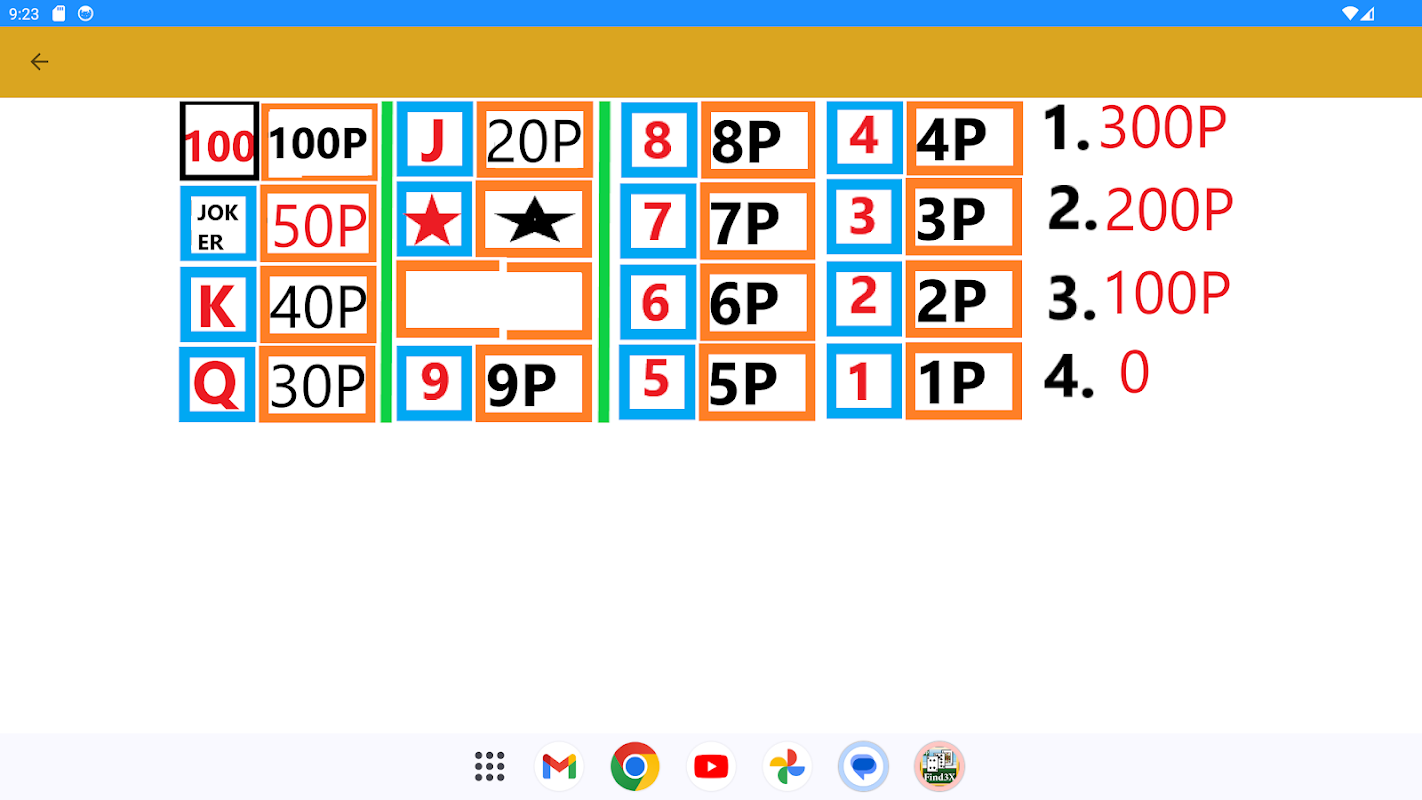Click the 30P points box
This screenshot has width=1422, height=800.
tap(317, 384)
